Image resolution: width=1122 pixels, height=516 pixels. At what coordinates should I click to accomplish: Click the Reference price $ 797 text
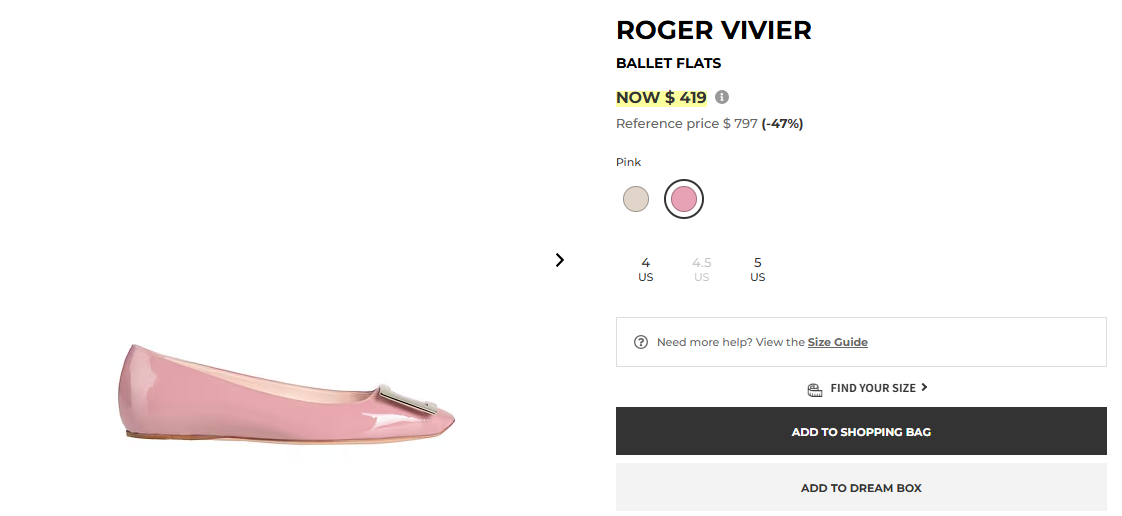tap(686, 124)
